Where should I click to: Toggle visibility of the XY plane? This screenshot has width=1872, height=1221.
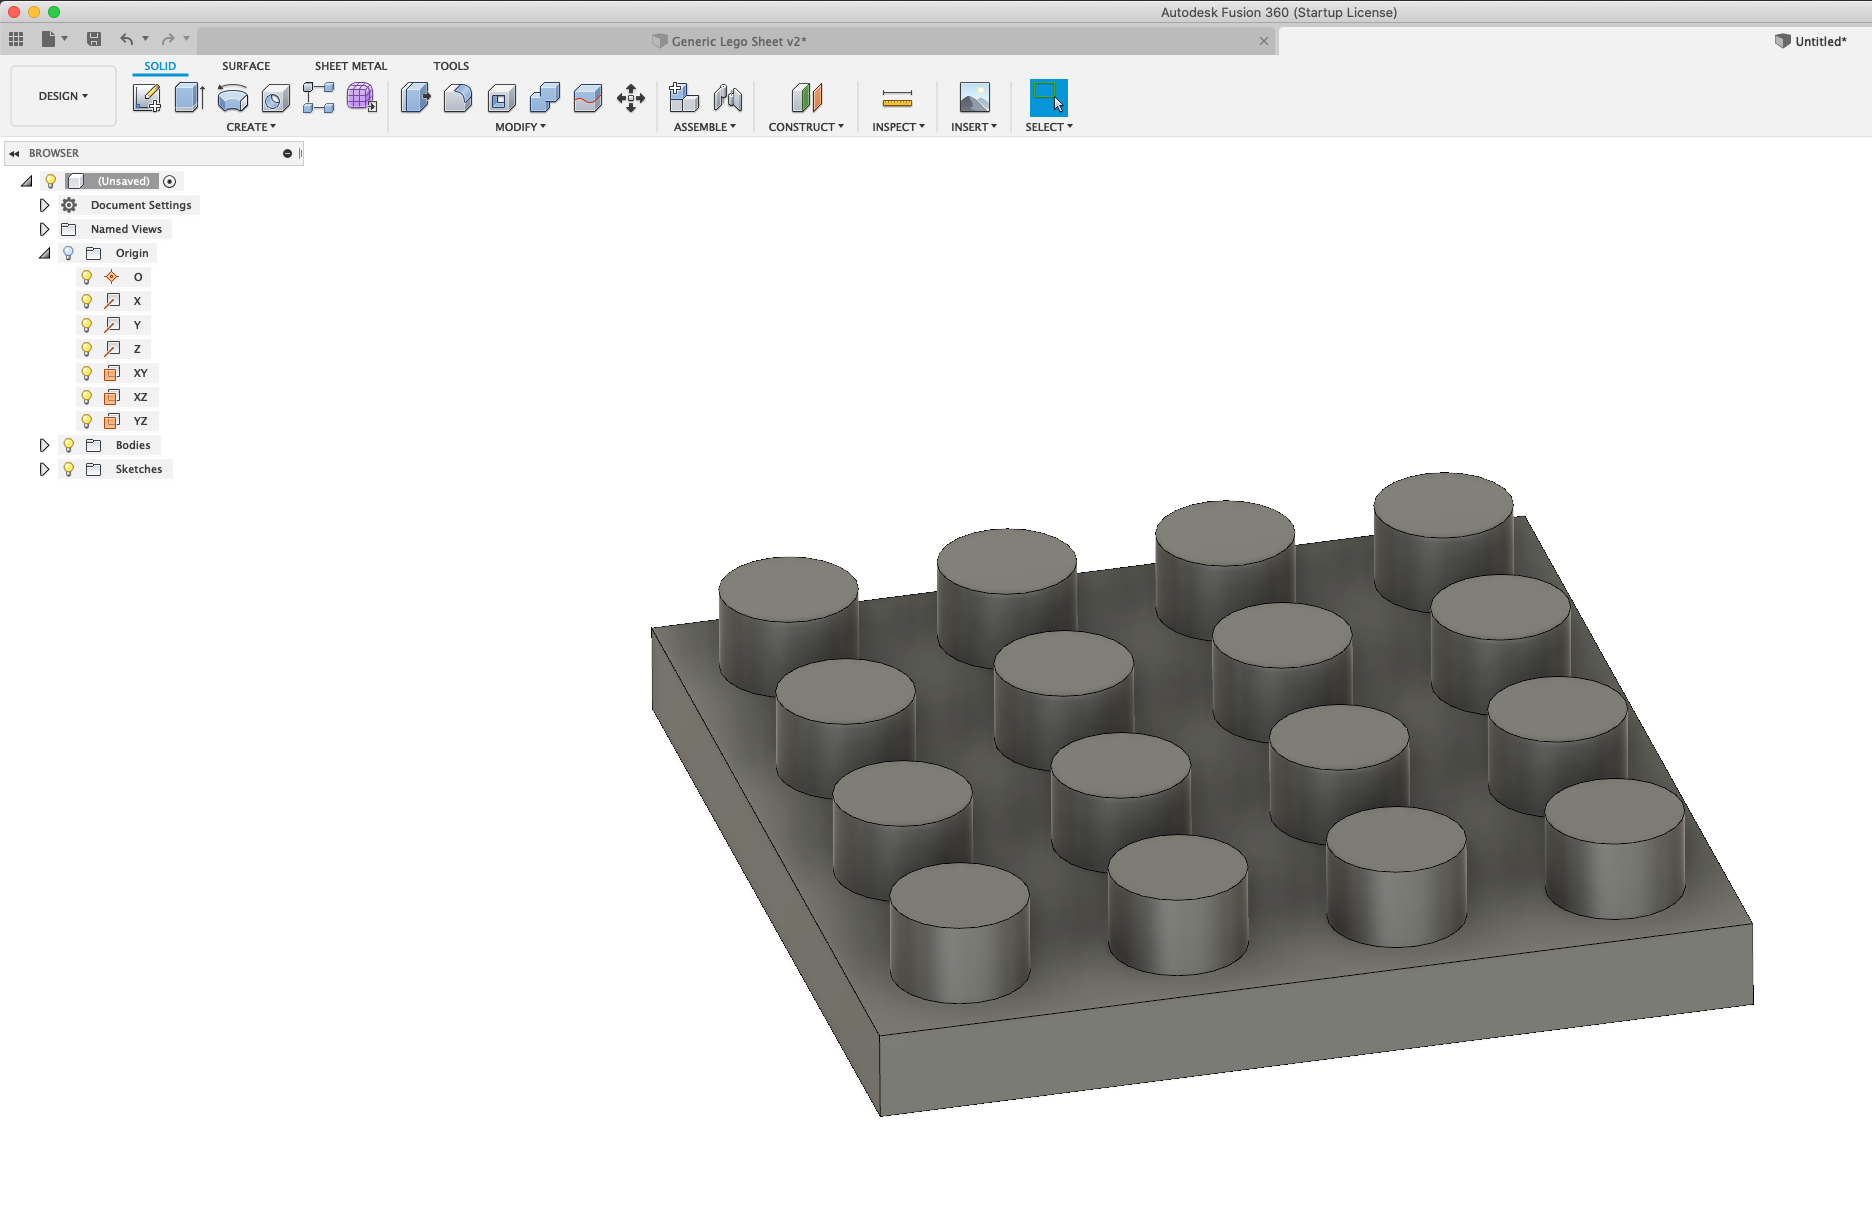point(87,373)
